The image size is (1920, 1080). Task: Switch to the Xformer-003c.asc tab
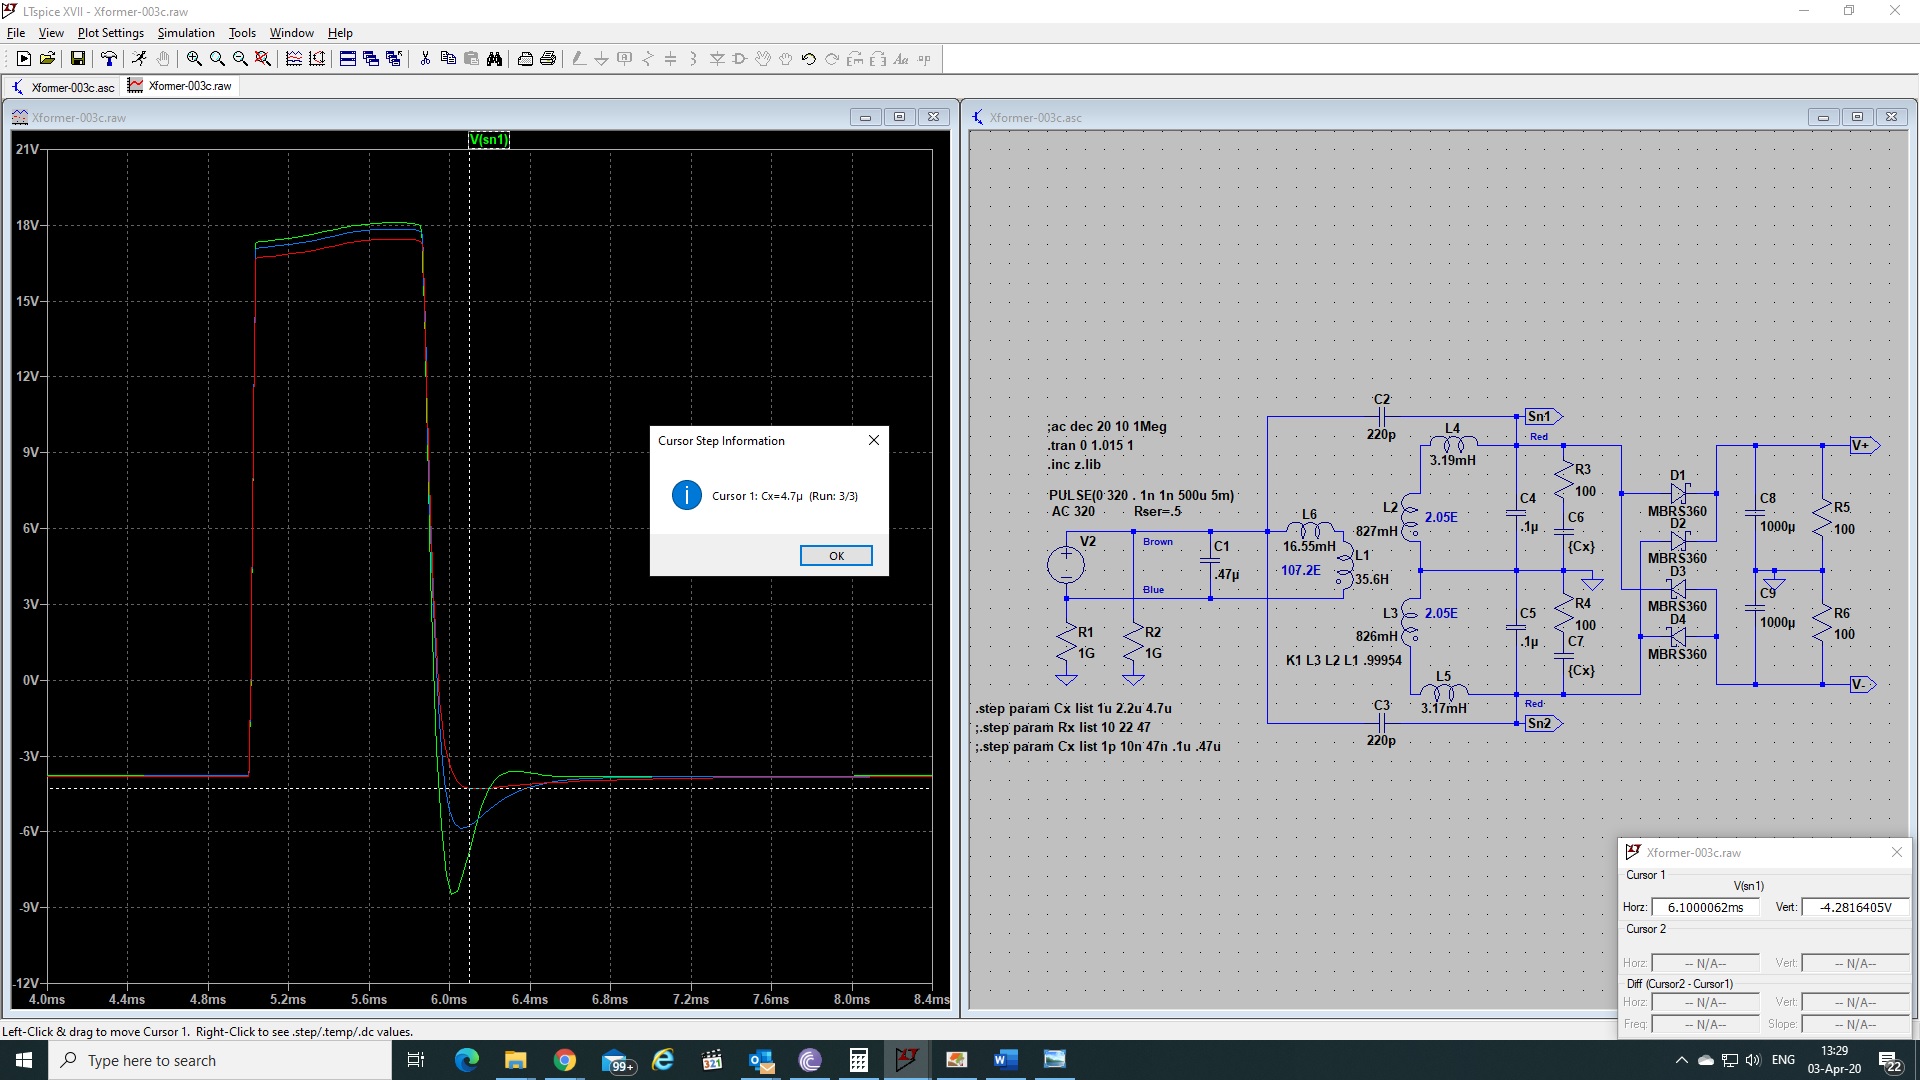63,87
